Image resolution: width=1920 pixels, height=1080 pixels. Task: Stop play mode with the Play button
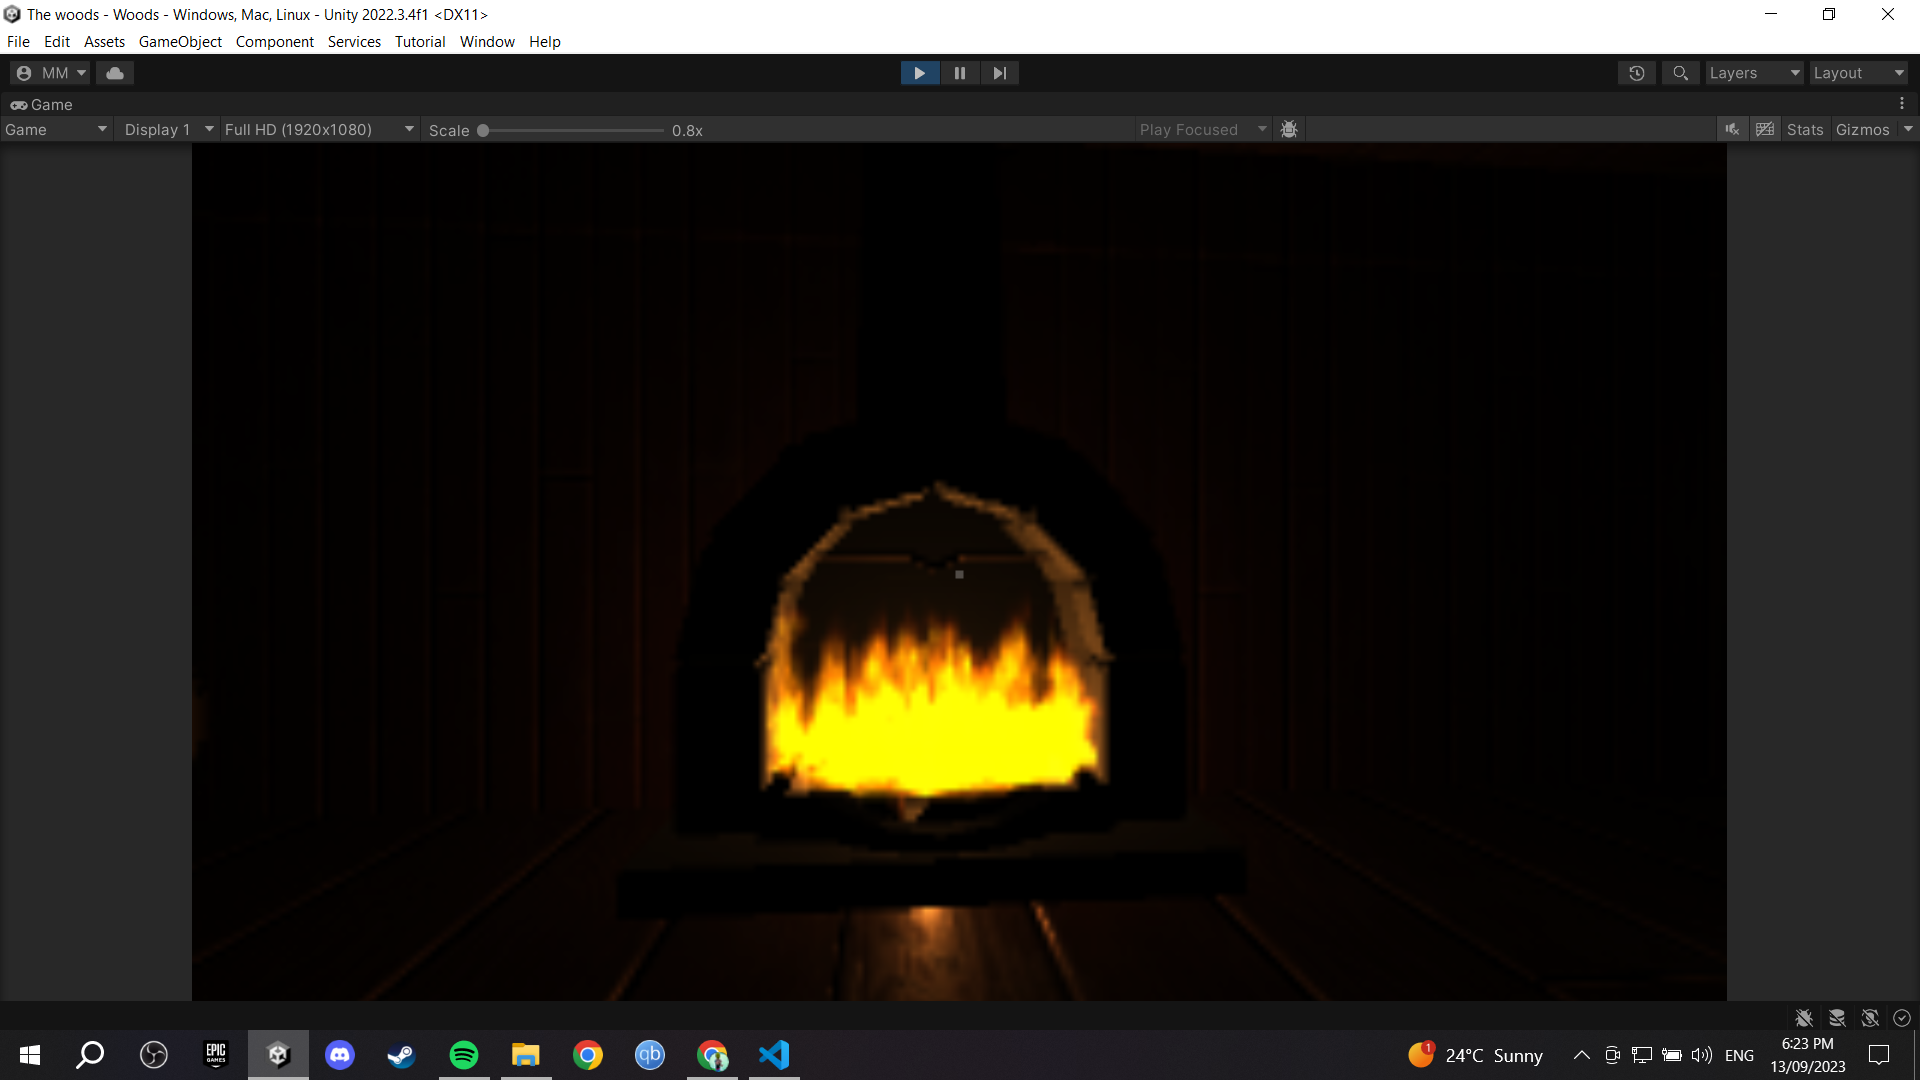(x=919, y=73)
